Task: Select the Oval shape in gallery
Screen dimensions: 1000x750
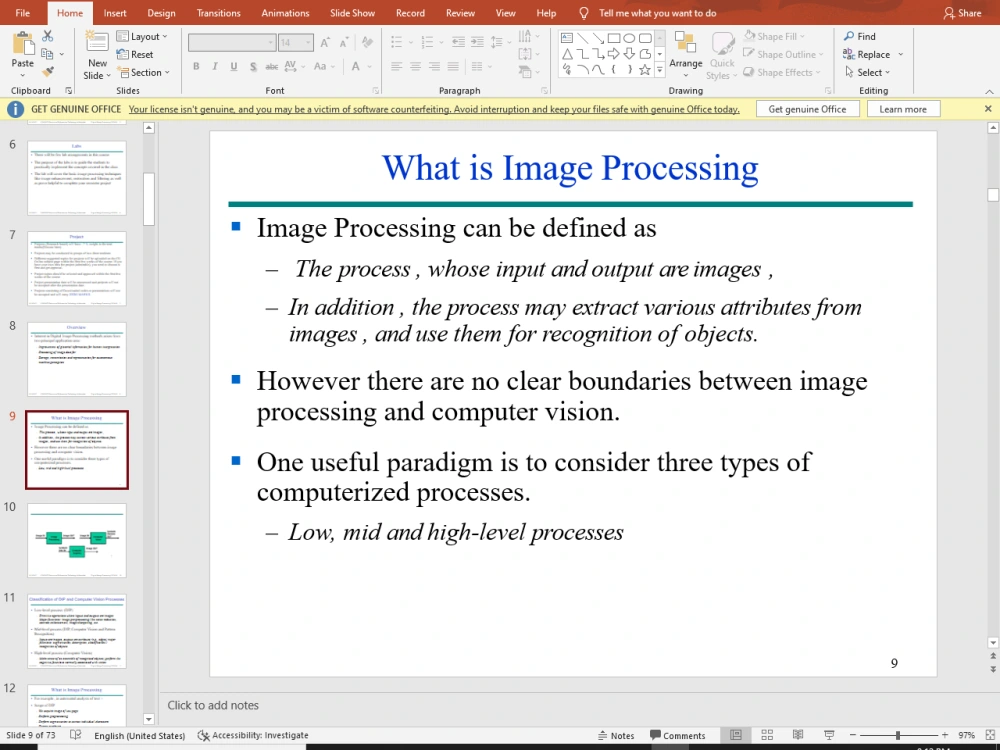Action: pyautogui.click(x=629, y=38)
